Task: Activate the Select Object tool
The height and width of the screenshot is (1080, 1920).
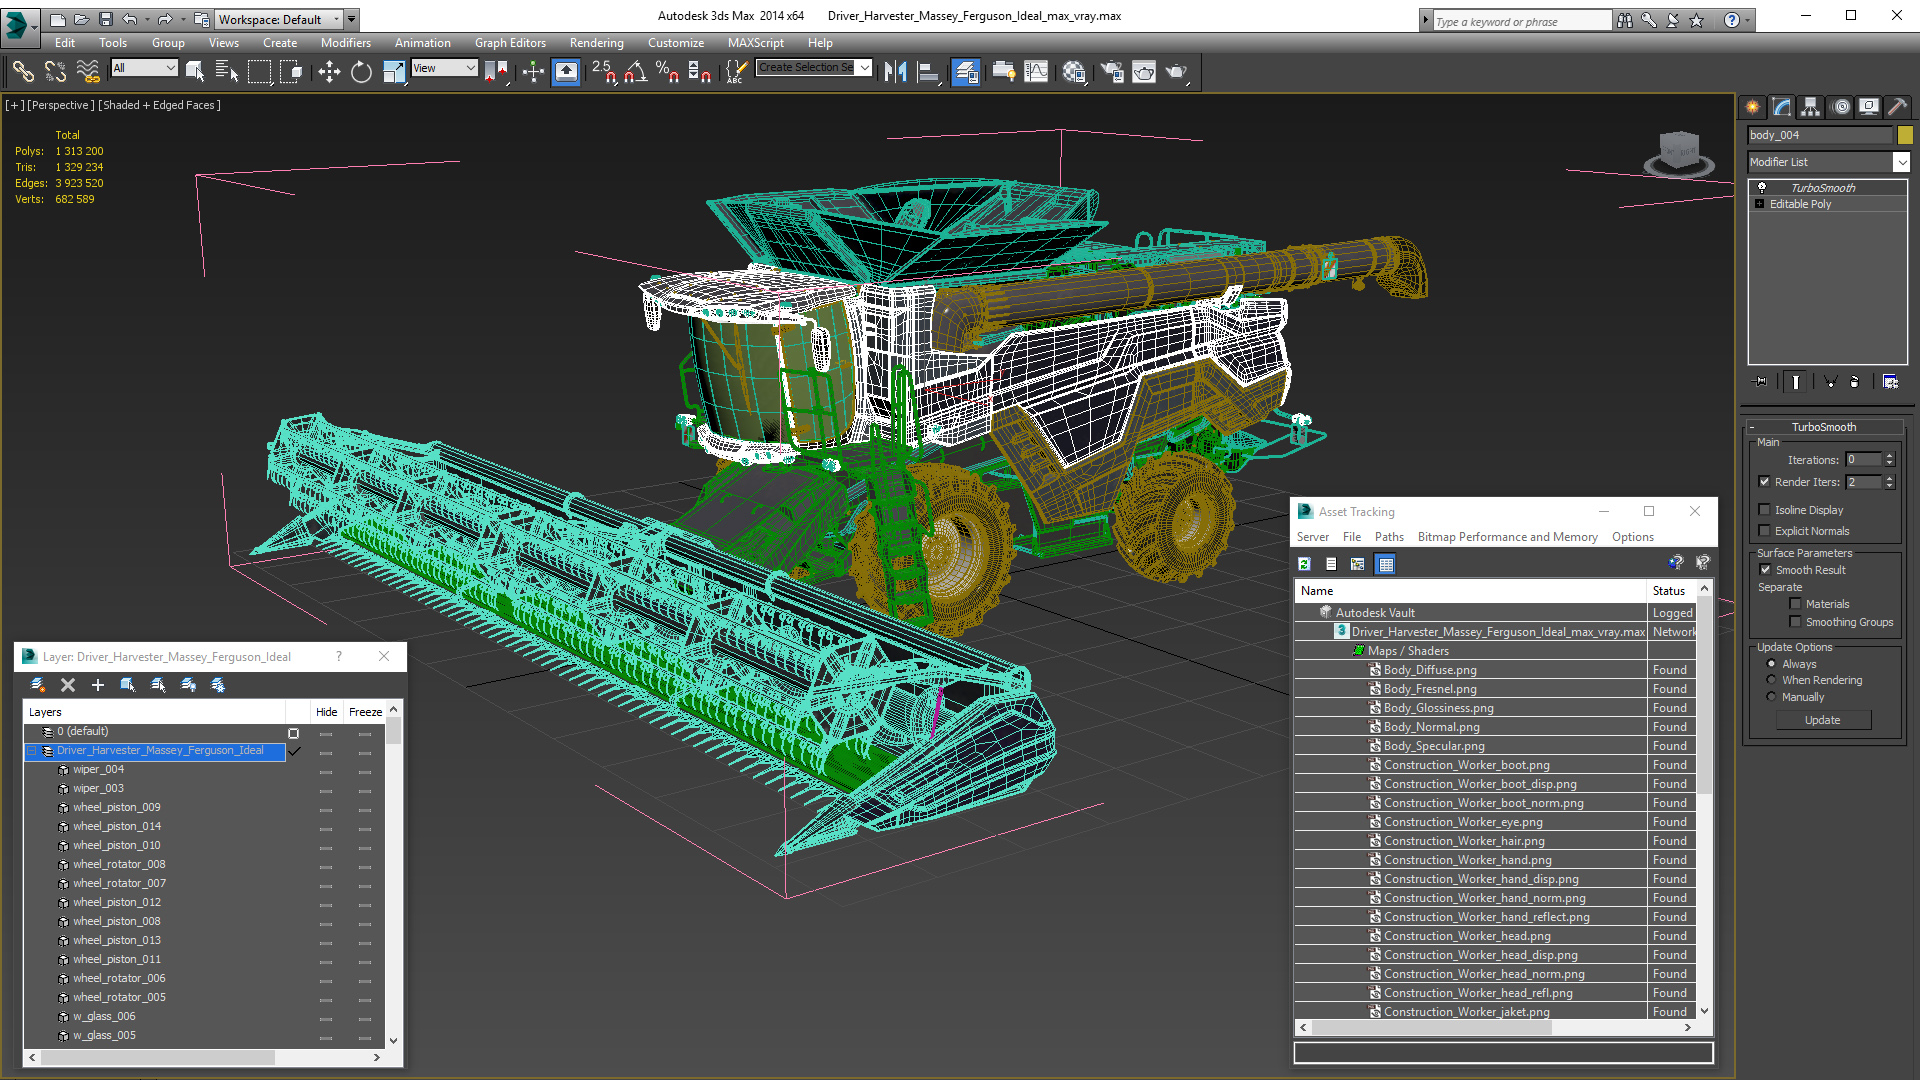Action: [195, 71]
